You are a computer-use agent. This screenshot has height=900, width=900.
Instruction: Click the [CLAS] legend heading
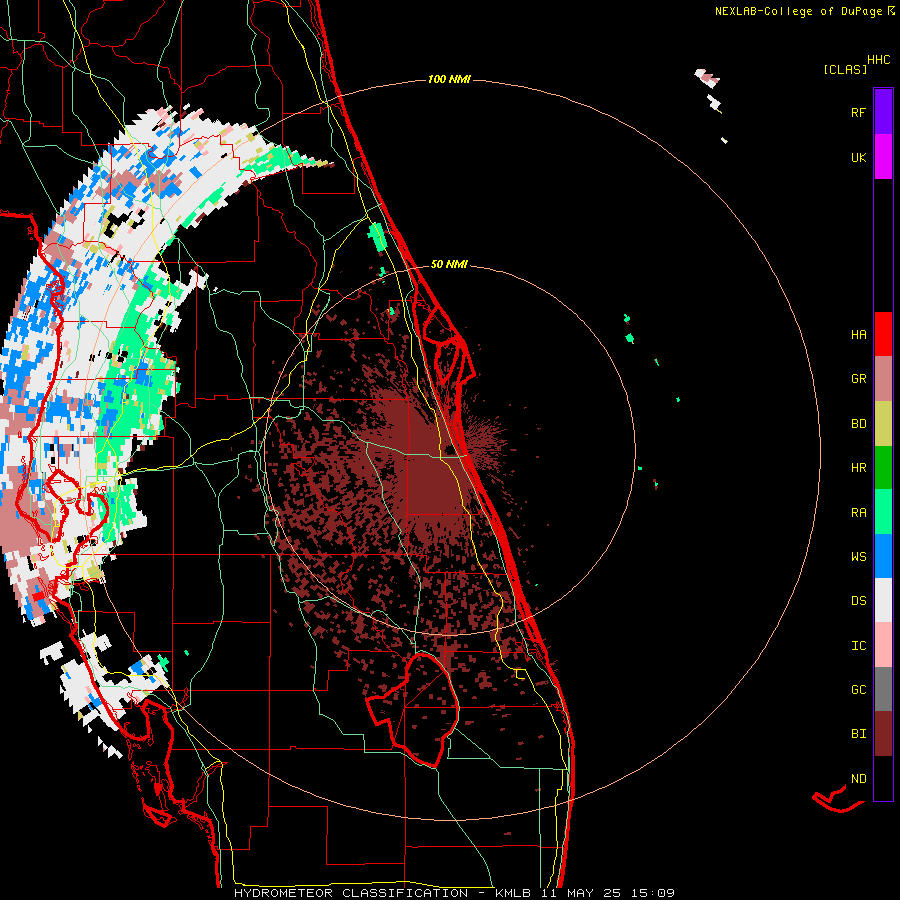click(x=845, y=69)
